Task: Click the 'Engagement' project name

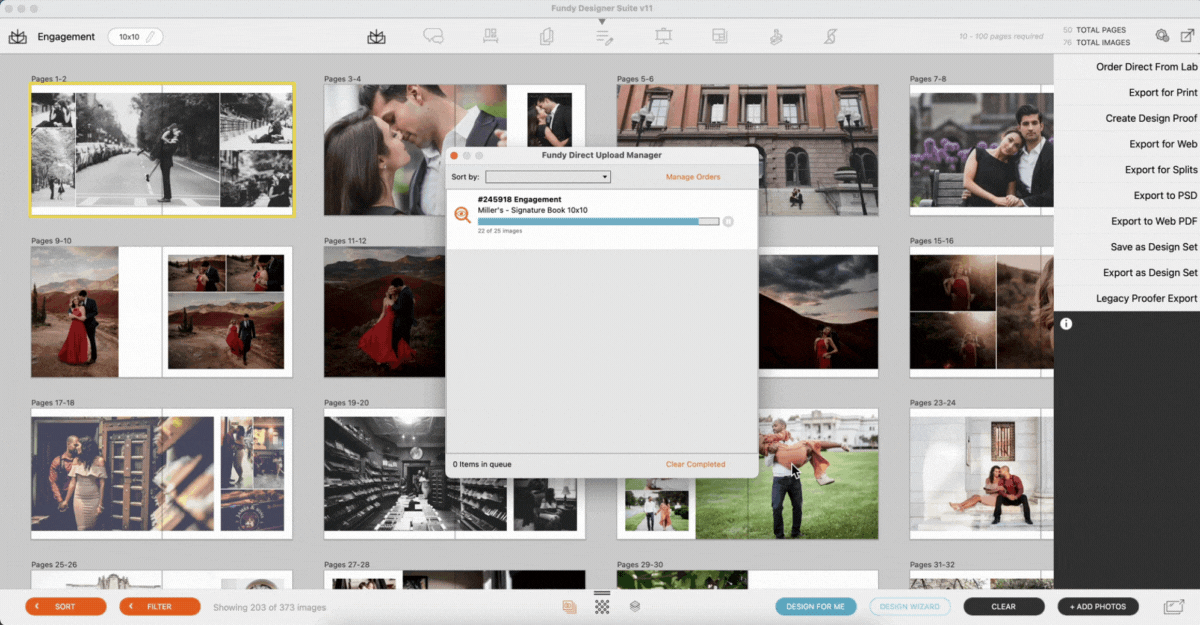Action: [x=66, y=37]
